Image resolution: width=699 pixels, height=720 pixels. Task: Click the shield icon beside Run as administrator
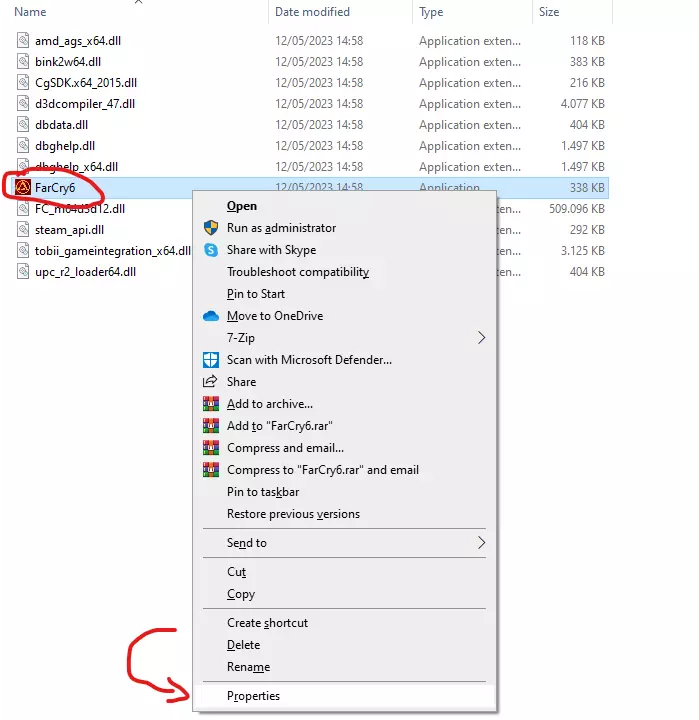coord(211,228)
